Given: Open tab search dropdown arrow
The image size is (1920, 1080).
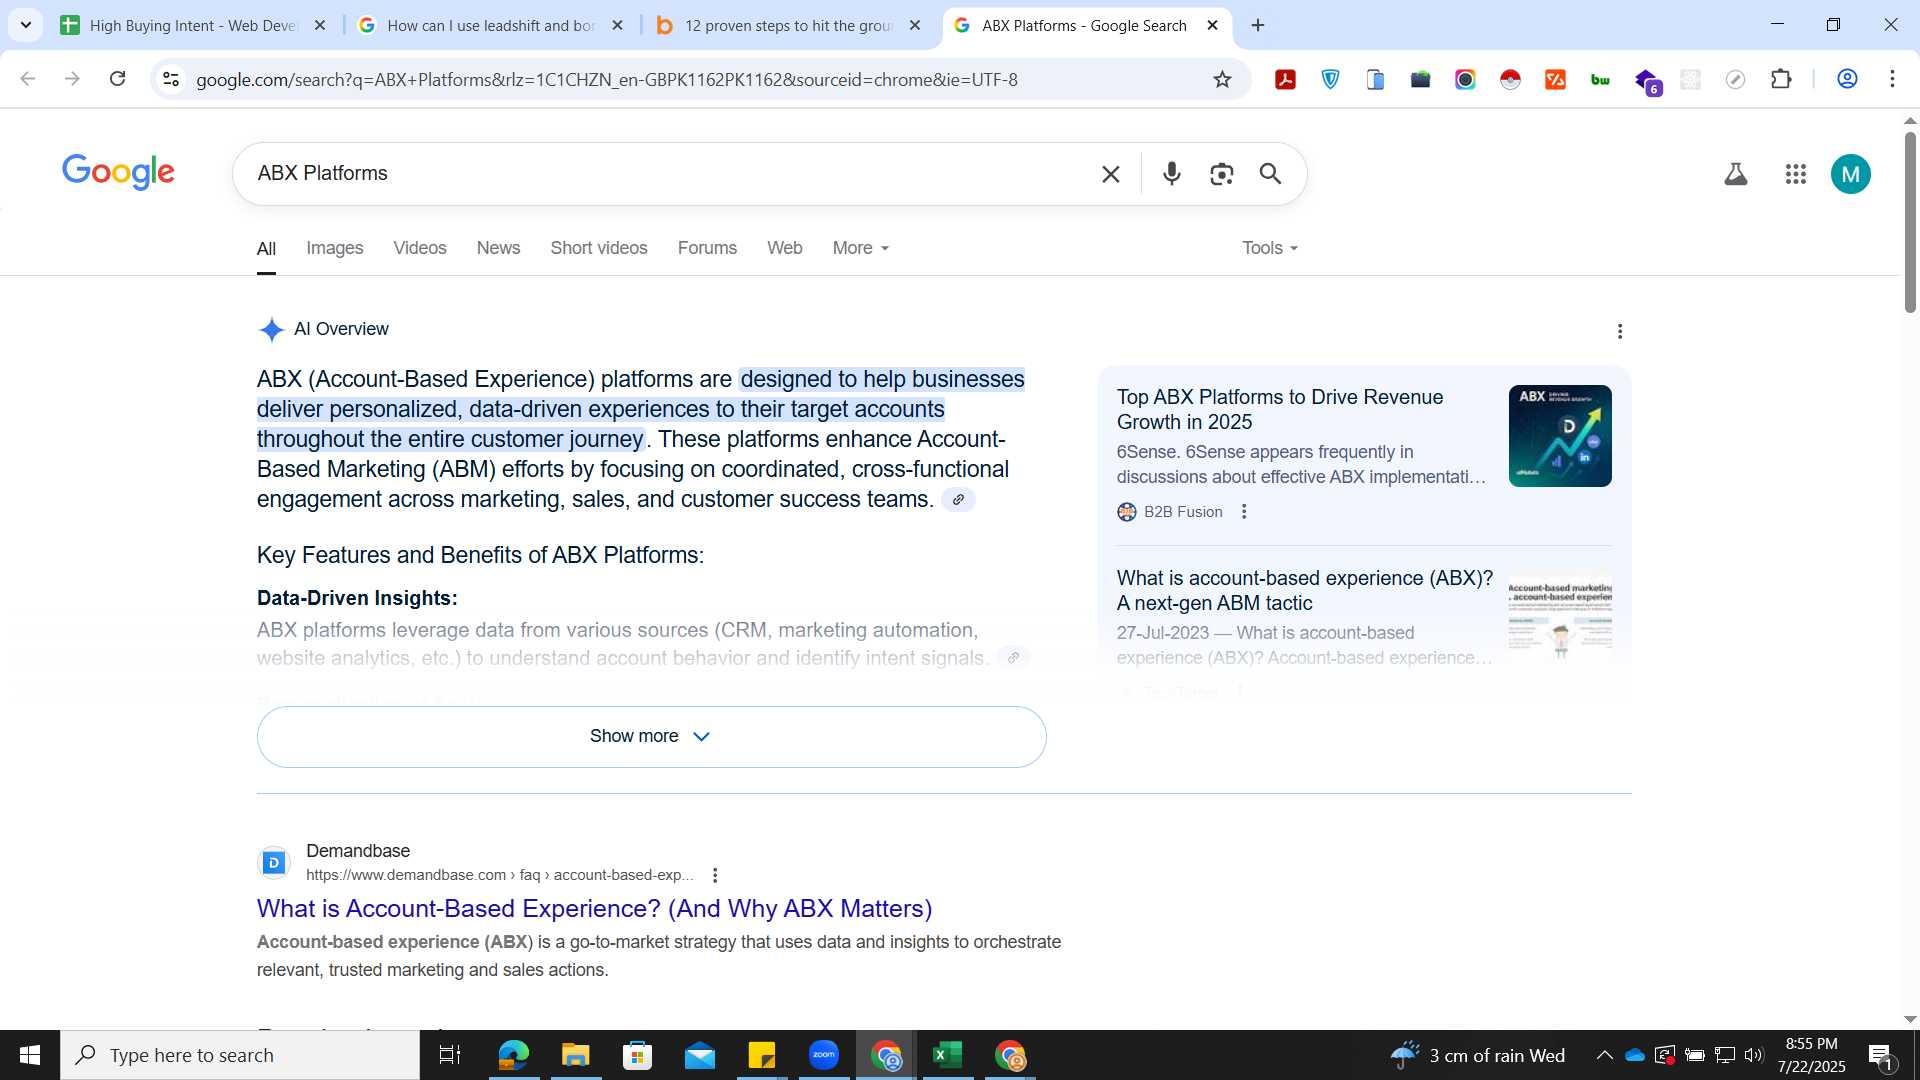Looking at the screenshot, I should [x=25, y=25].
